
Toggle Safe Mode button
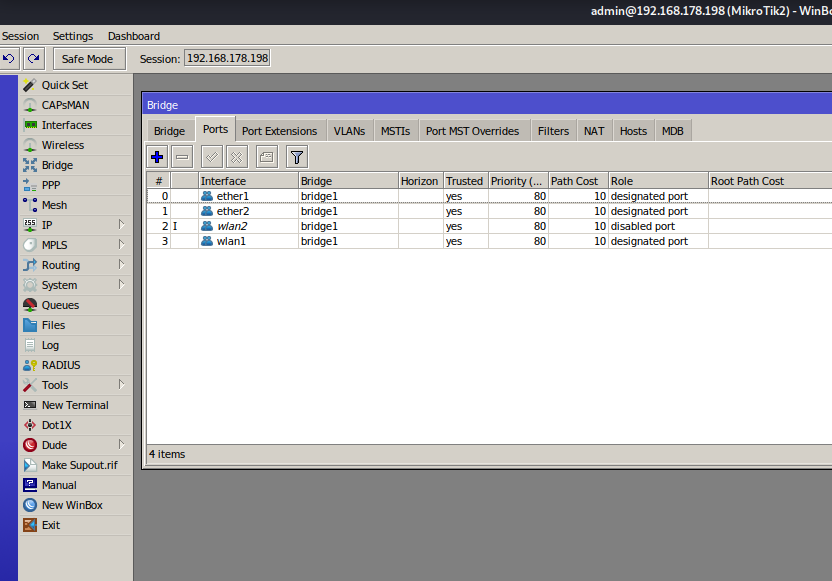click(x=89, y=58)
